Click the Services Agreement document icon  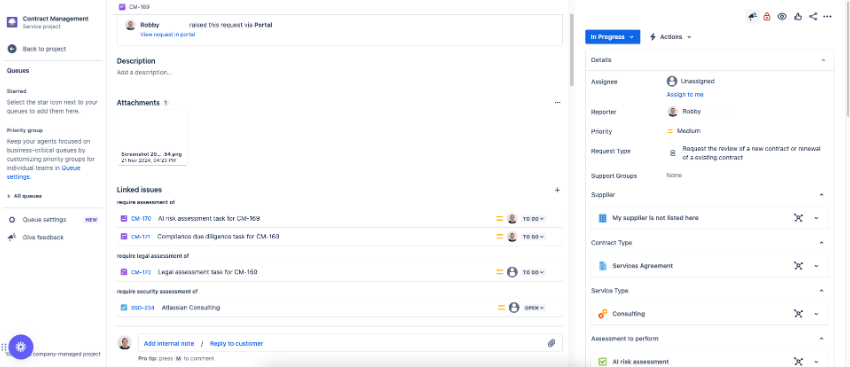602,266
